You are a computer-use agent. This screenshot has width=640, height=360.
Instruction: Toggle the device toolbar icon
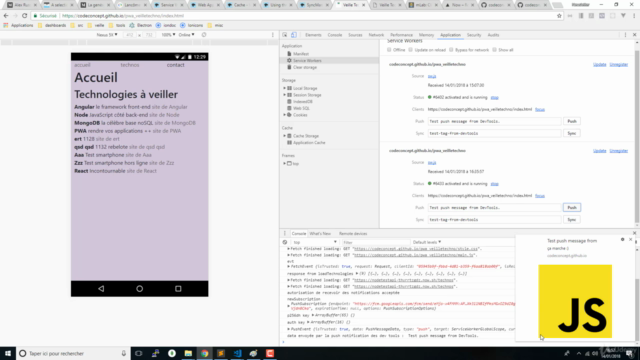(293, 35)
